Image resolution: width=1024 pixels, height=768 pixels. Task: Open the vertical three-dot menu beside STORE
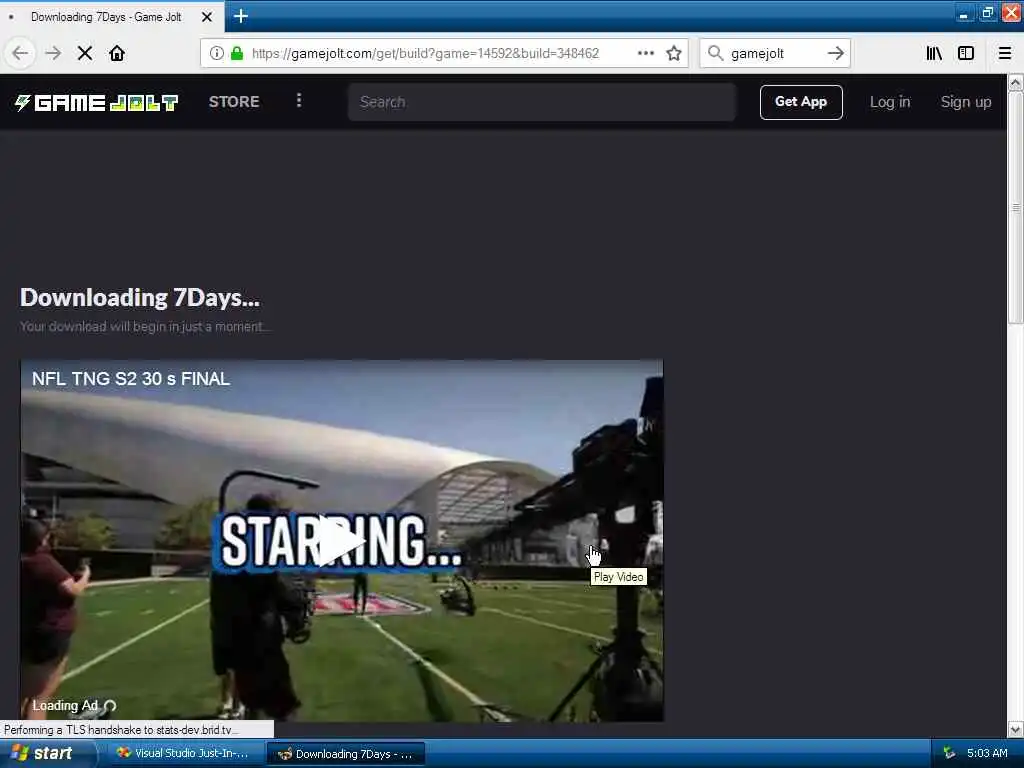click(299, 101)
